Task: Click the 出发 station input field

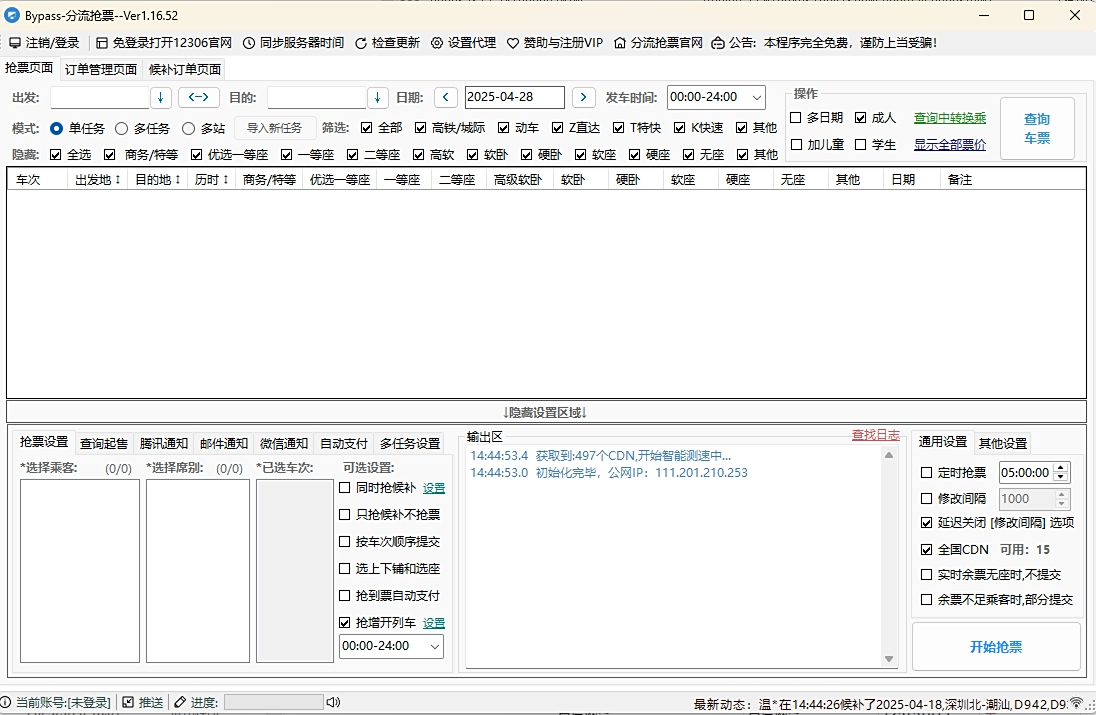Action: pos(99,97)
